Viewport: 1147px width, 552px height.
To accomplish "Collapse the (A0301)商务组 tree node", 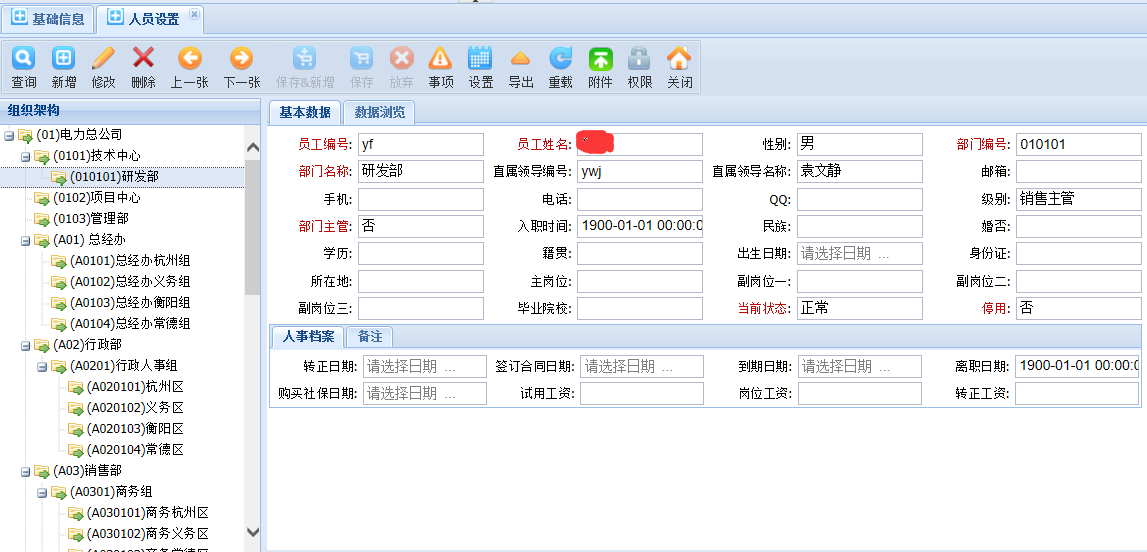I will pyautogui.click(x=43, y=492).
